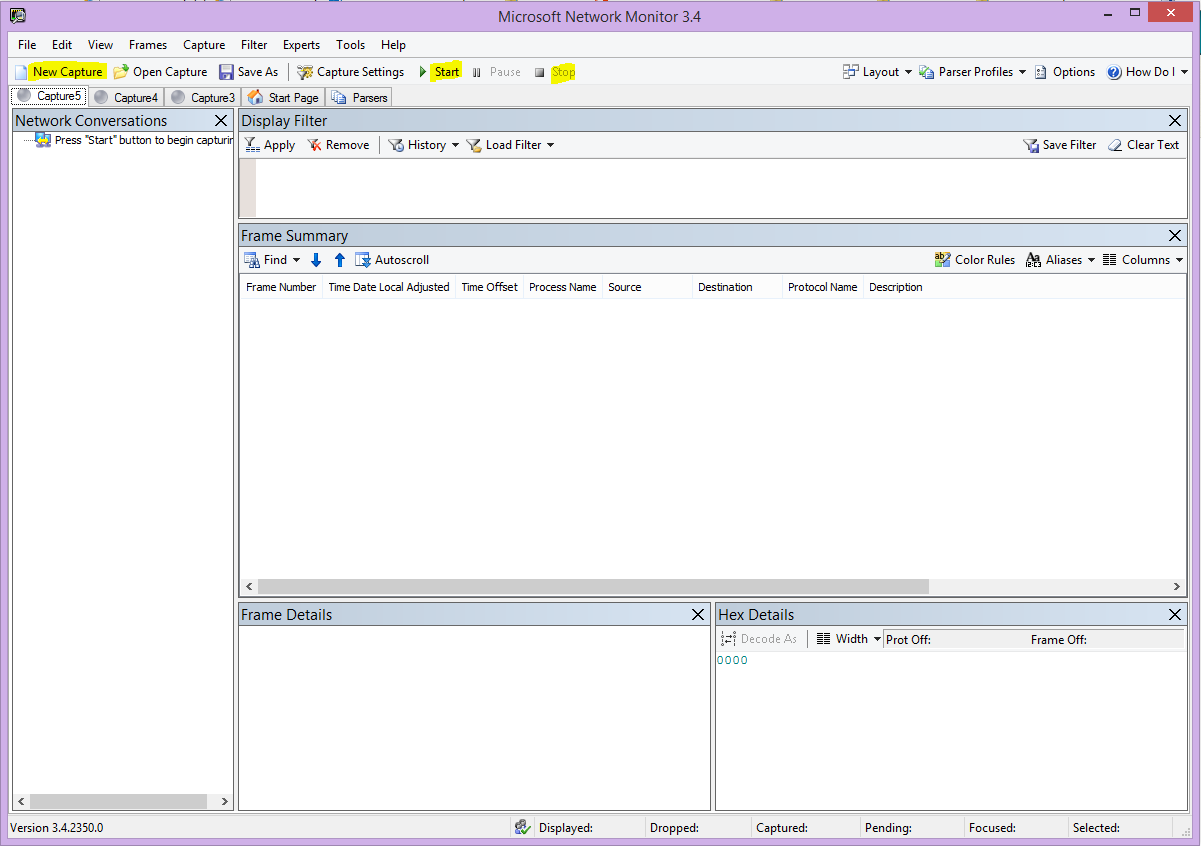Open the Tools menu
This screenshot has height=846, width=1201.
point(350,44)
